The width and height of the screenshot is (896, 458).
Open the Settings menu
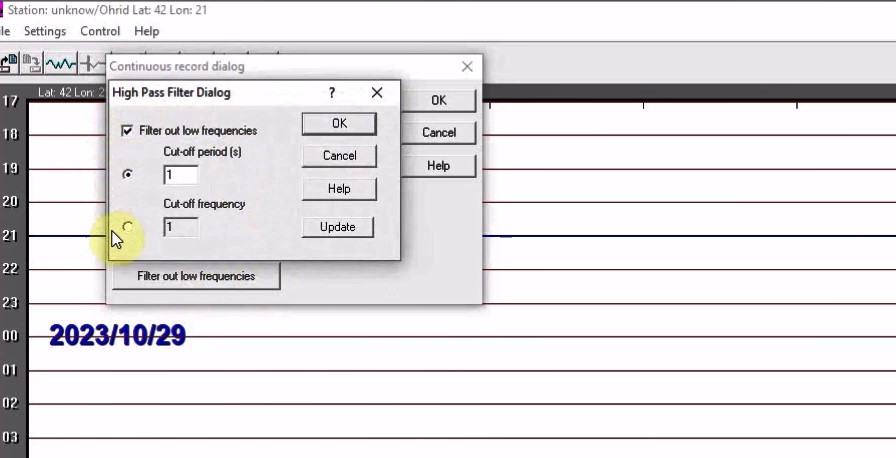click(x=45, y=31)
